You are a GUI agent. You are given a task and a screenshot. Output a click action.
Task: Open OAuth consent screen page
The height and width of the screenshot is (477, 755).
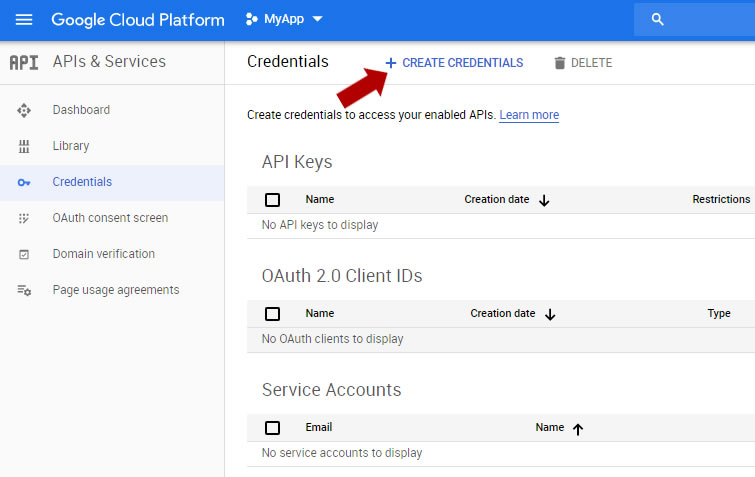pos(110,218)
